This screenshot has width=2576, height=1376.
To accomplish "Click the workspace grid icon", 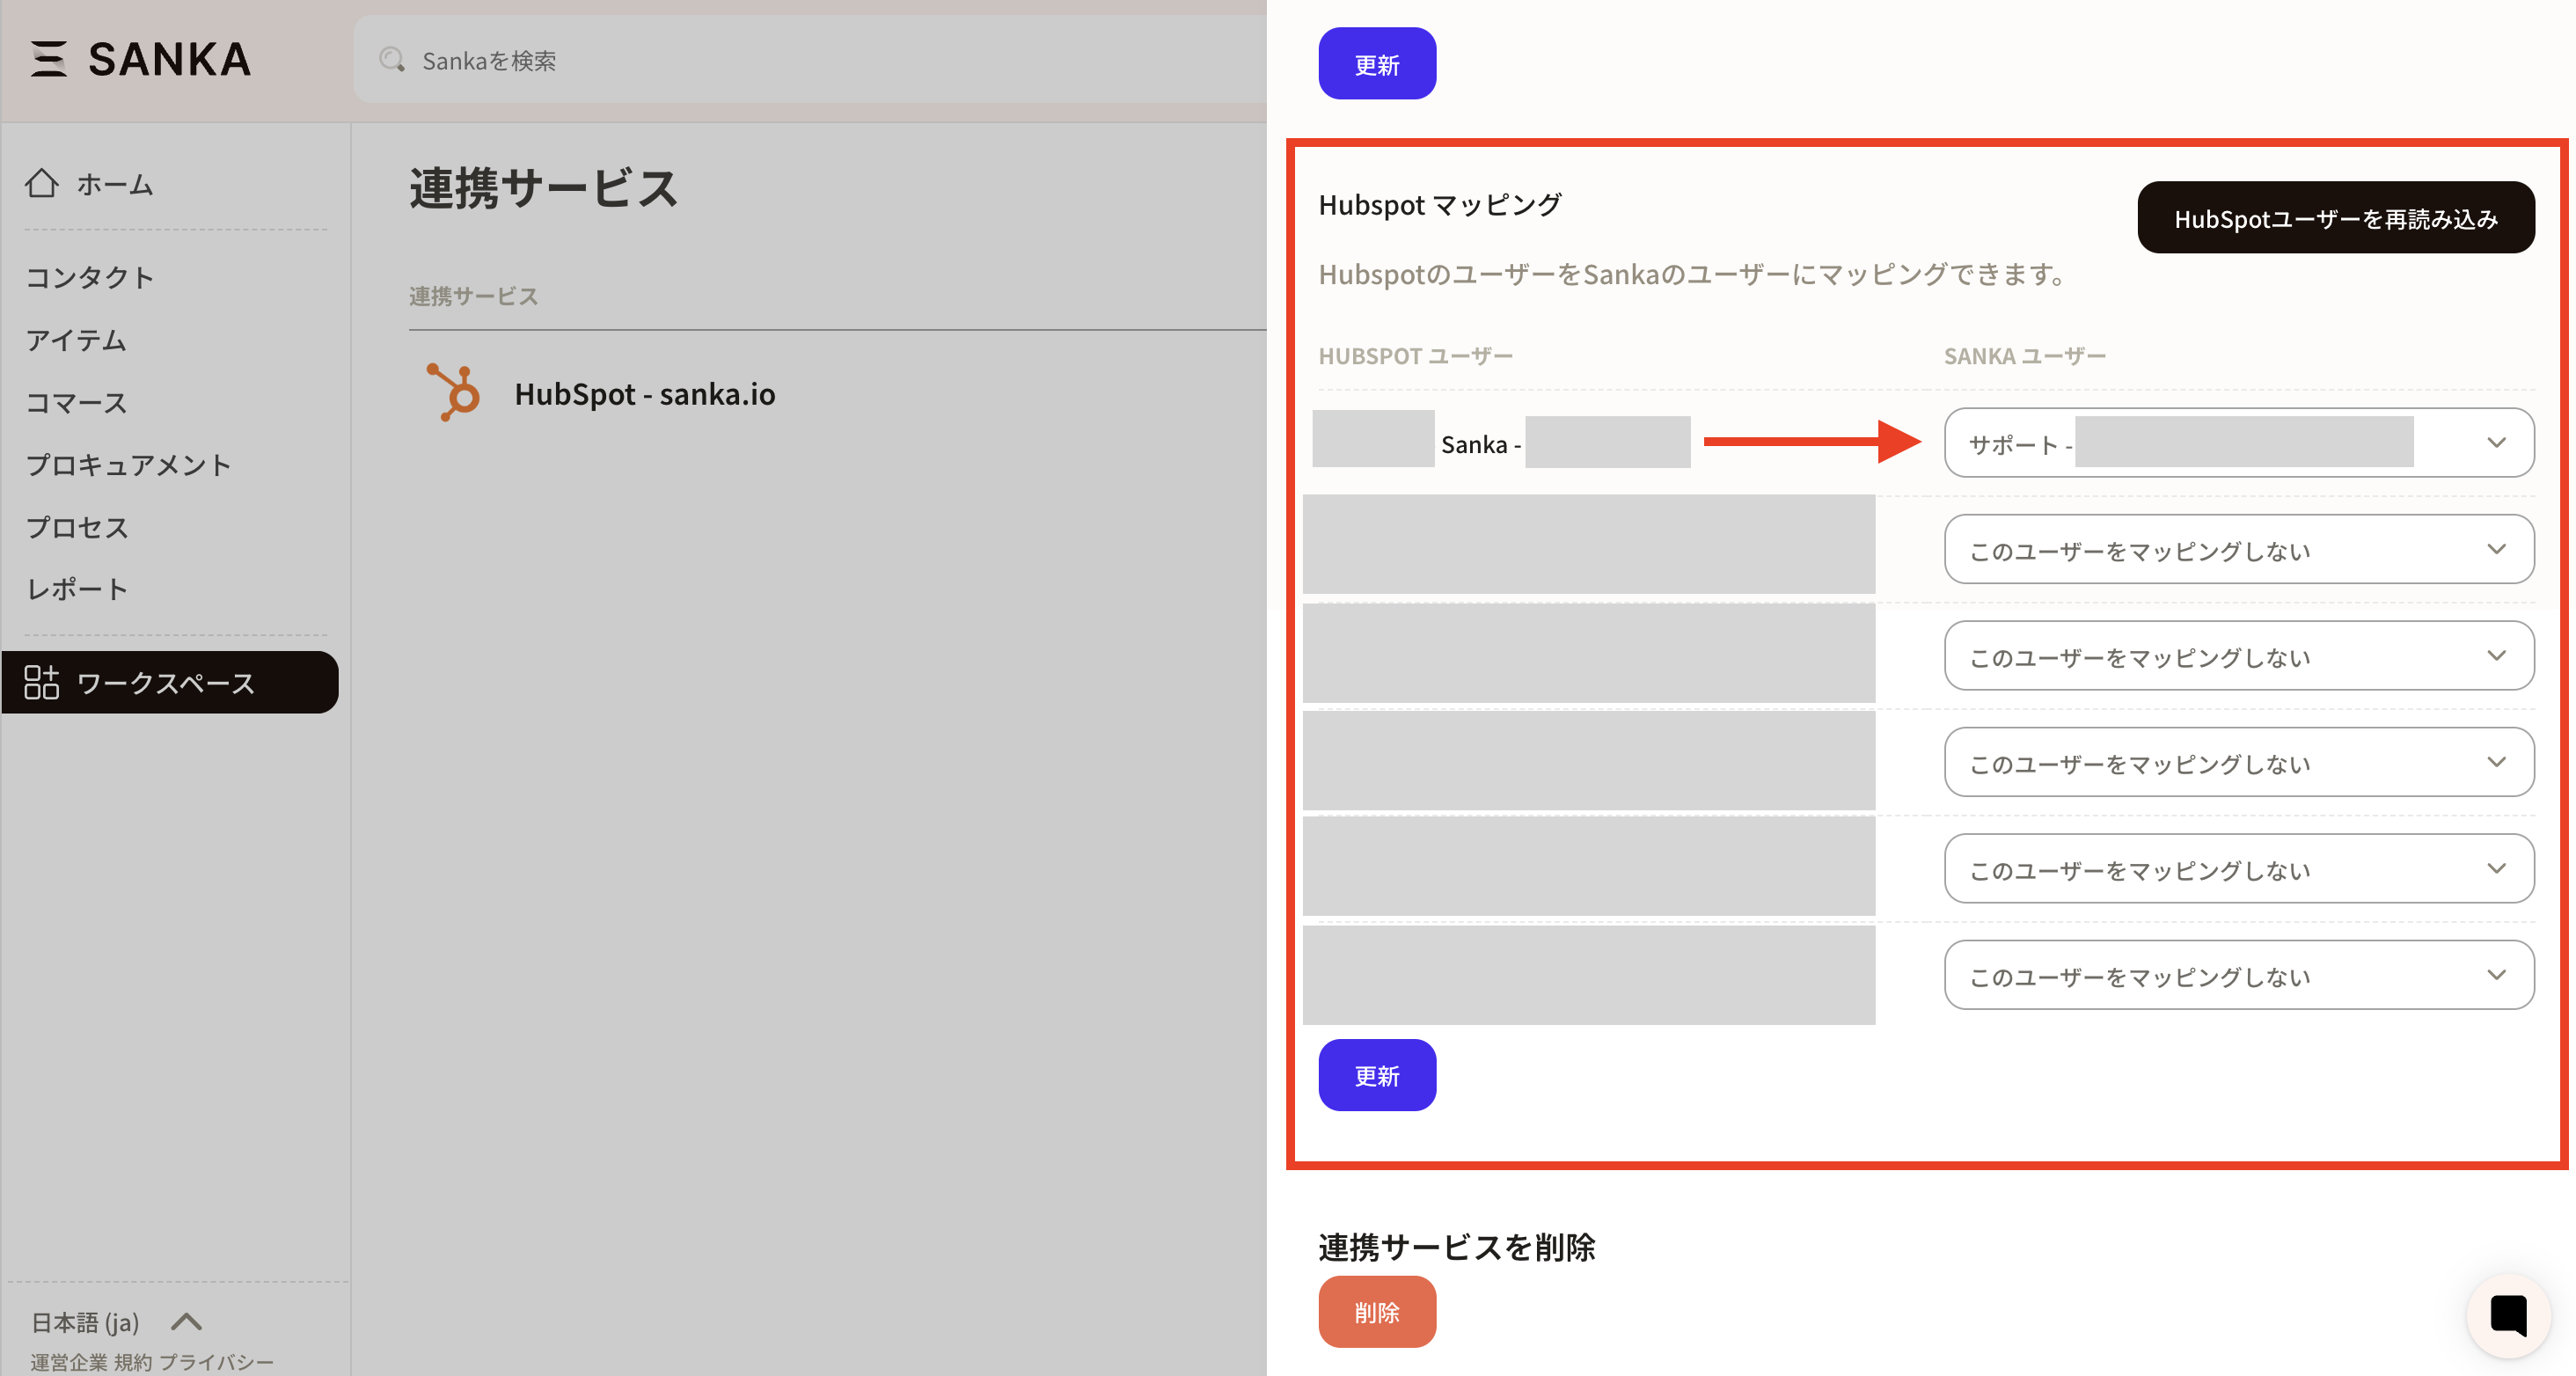I will pos(42,682).
